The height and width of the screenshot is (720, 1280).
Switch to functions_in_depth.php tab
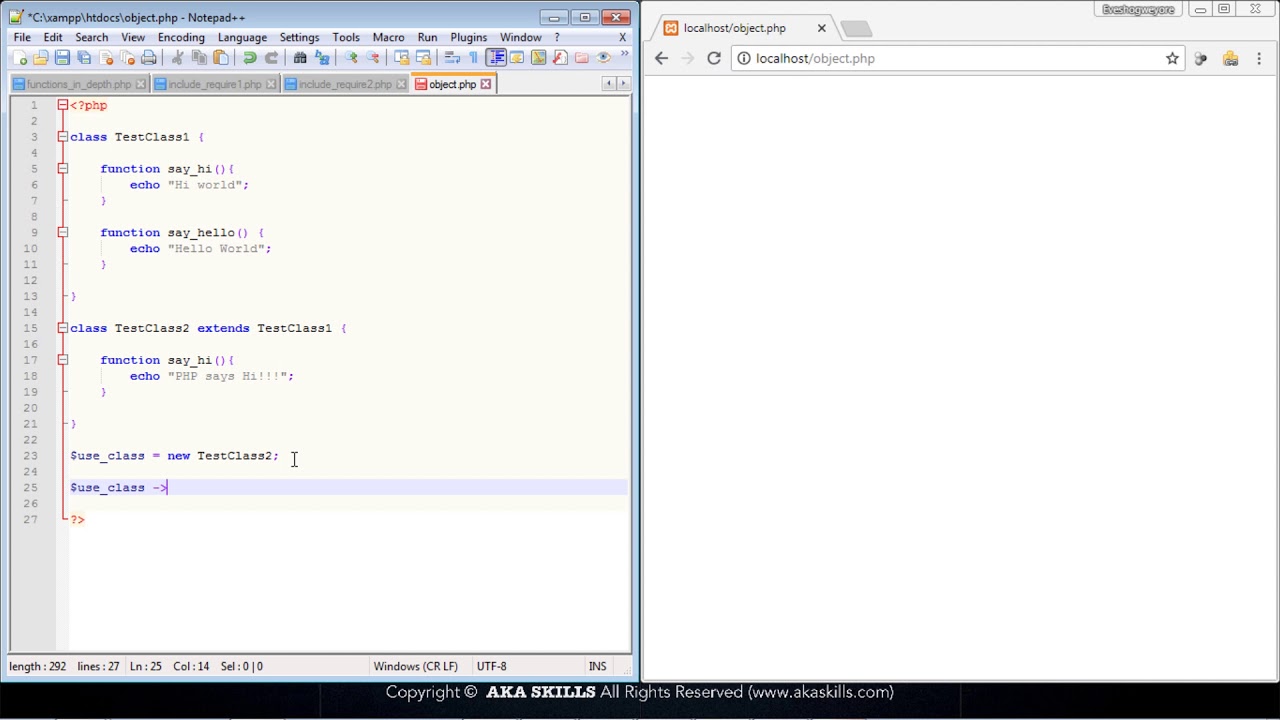[79, 84]
